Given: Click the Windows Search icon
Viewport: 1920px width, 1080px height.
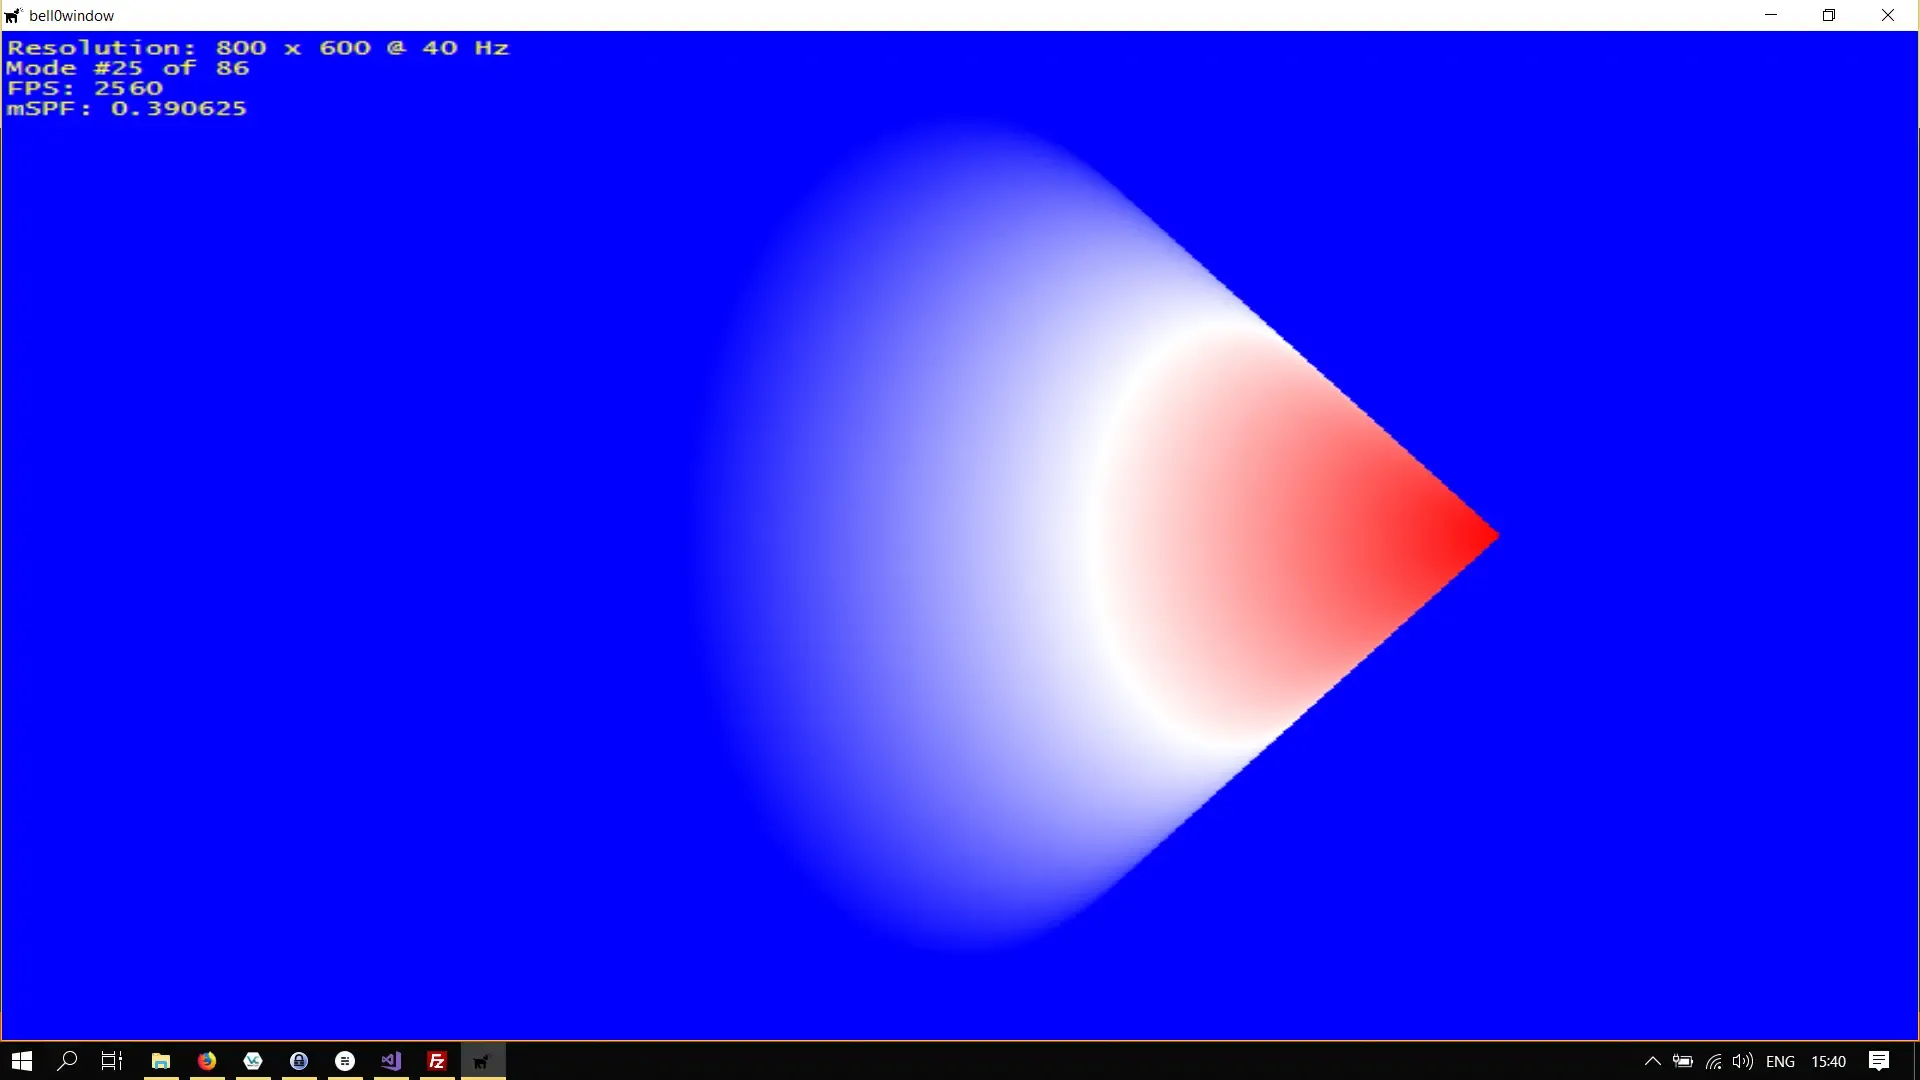Looking at the screenshot, I should (x=67, y=1061).
